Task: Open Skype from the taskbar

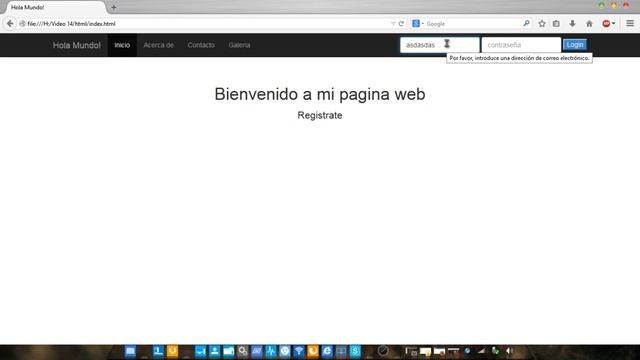Action: pyautogui.click(x=355, y=351)
